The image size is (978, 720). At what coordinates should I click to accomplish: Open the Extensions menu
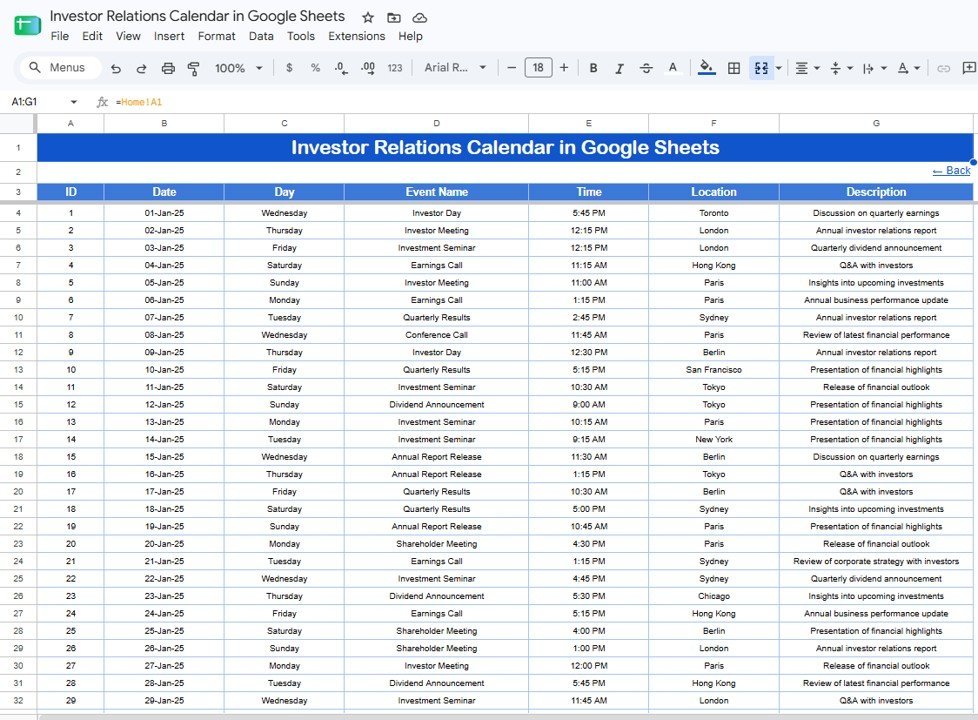(x=357, y=36)
